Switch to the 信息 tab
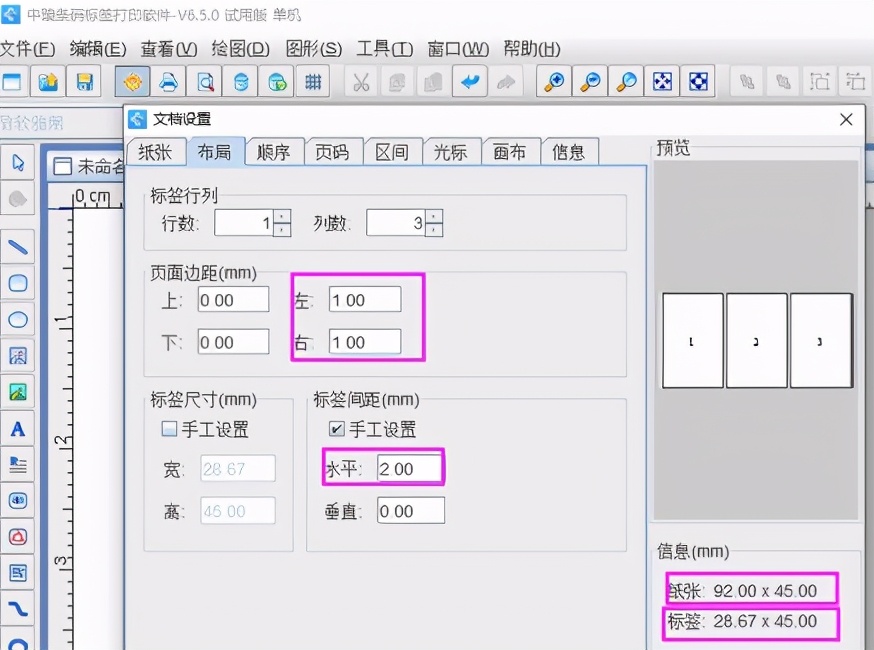Image resolution: width=874 pixels, height=650 pixels. click(x=569, y=152)
